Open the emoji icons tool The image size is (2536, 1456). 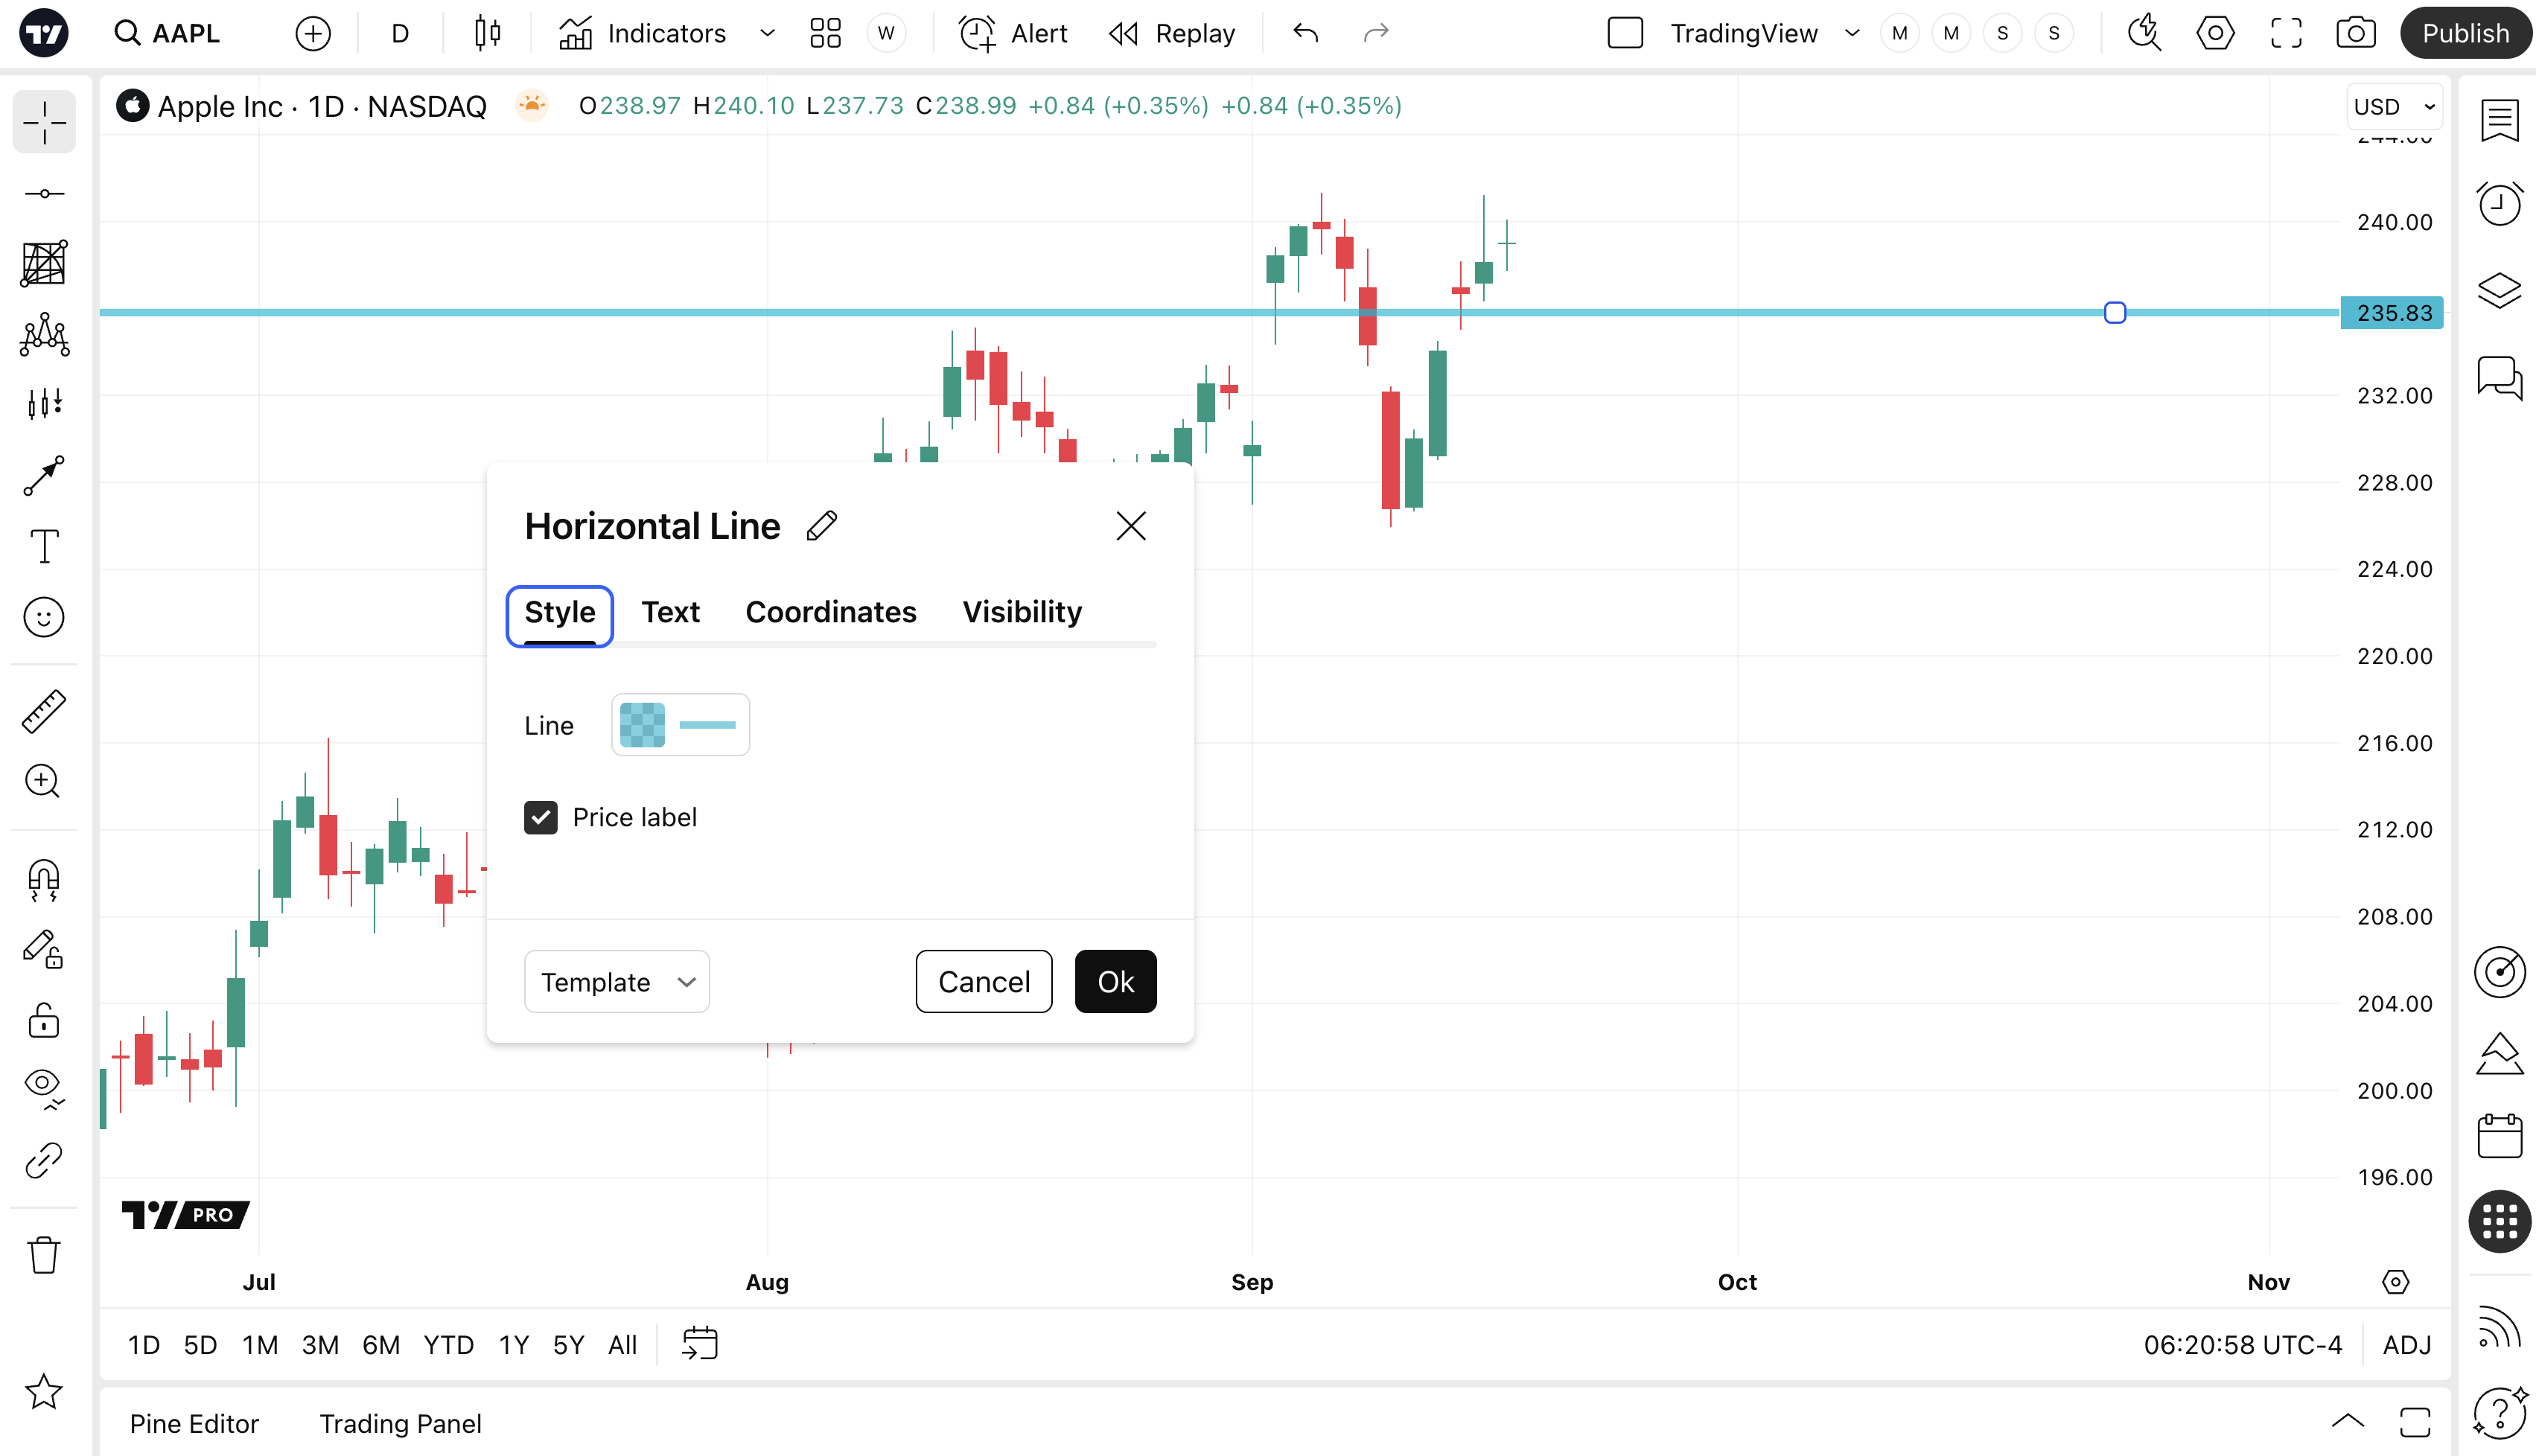(x=44, y=617)
